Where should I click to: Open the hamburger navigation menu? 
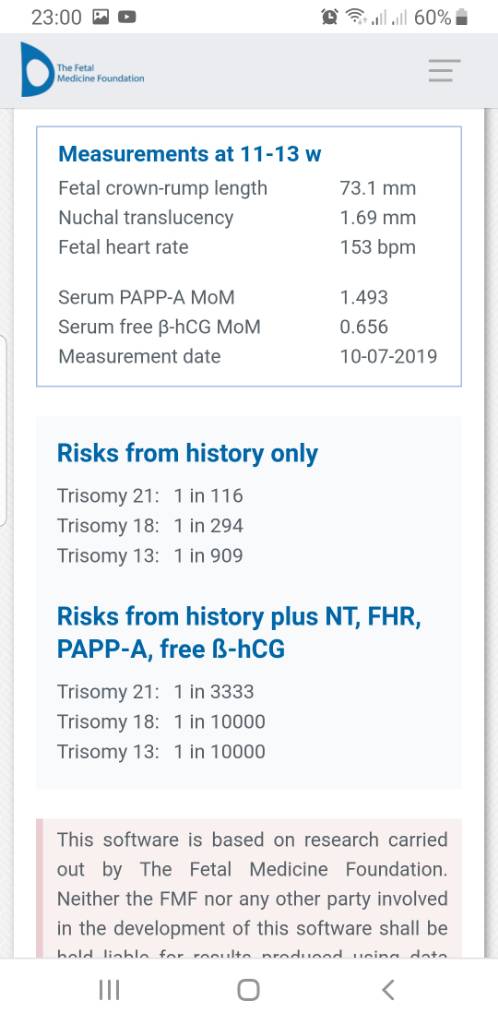444,70
